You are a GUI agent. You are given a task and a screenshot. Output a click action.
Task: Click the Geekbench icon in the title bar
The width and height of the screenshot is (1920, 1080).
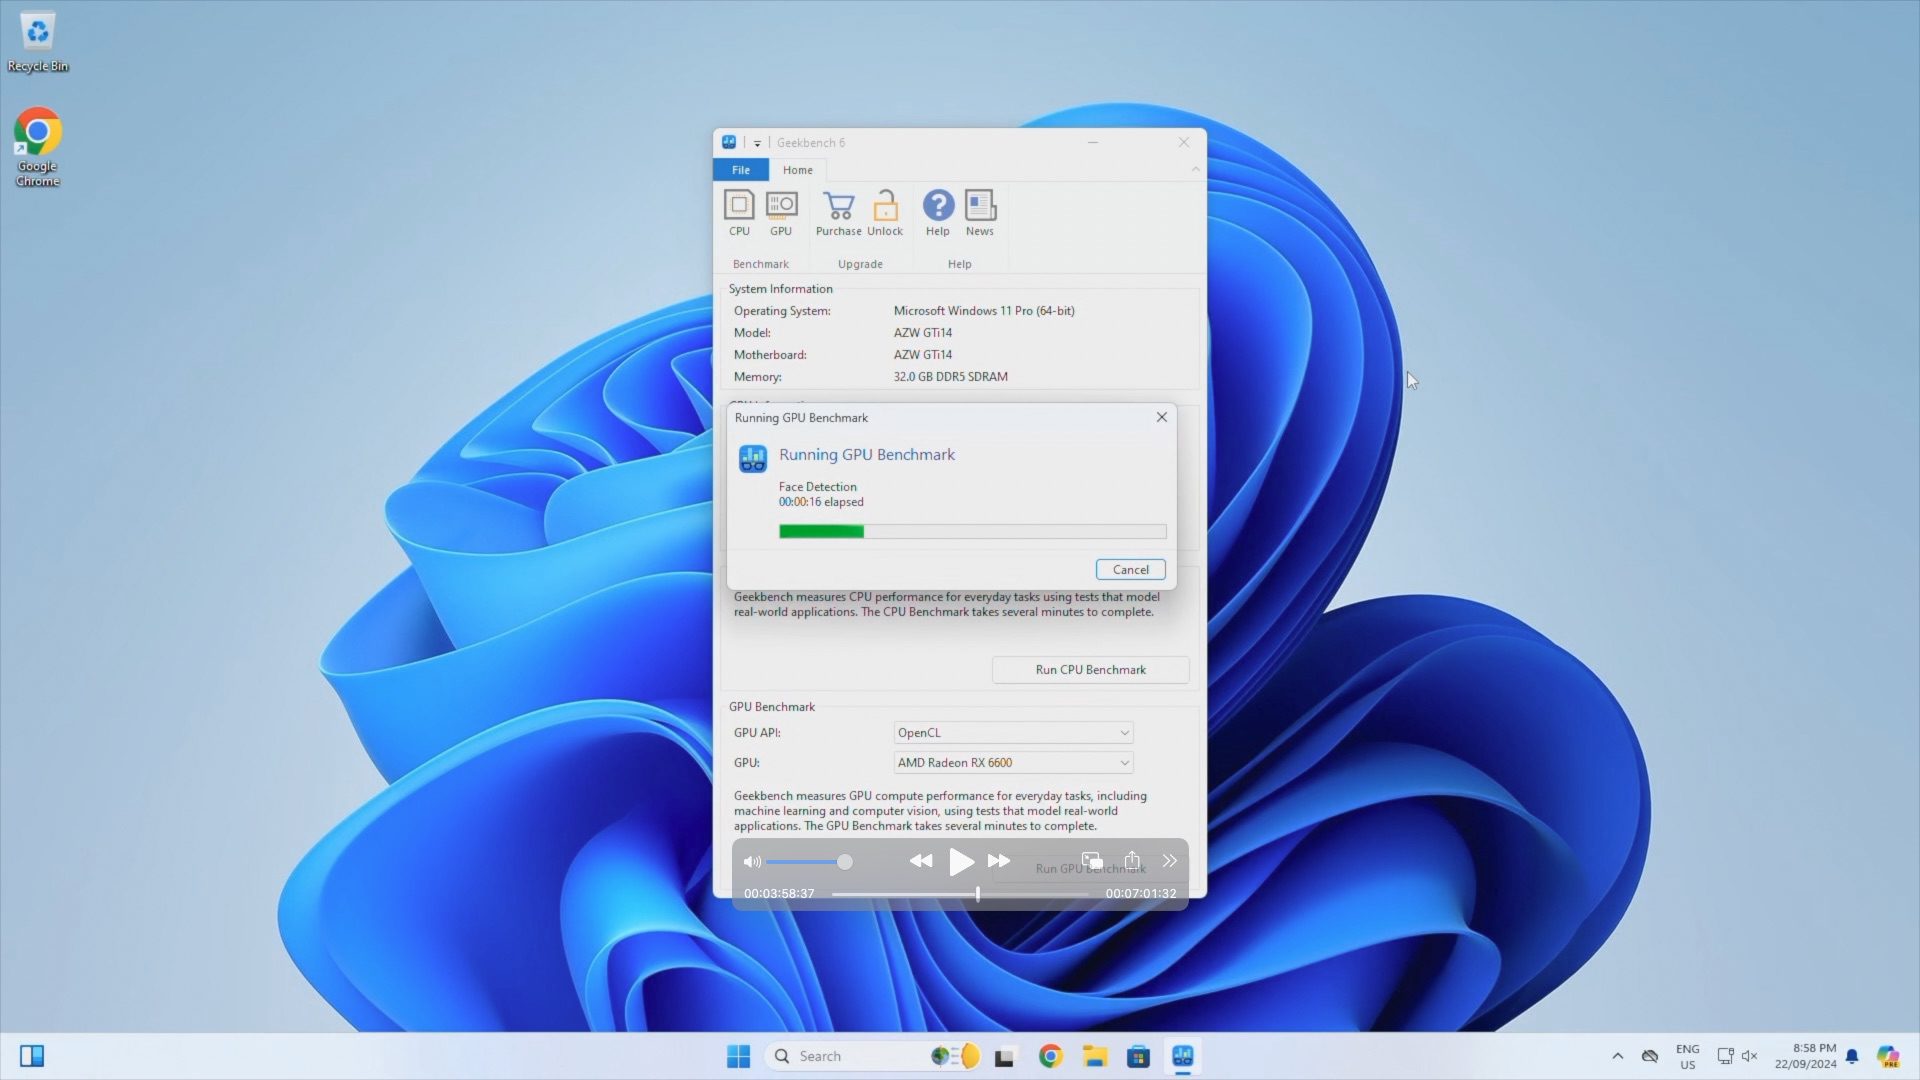coord(729,142)
